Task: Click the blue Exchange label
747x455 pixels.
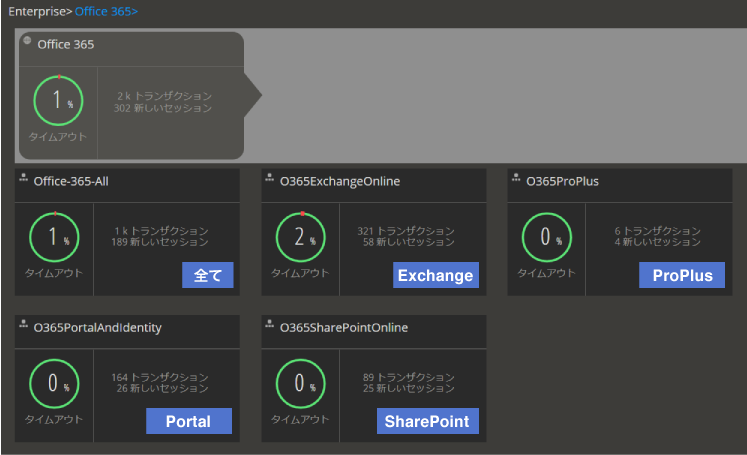Action: [x=434, y=275]
